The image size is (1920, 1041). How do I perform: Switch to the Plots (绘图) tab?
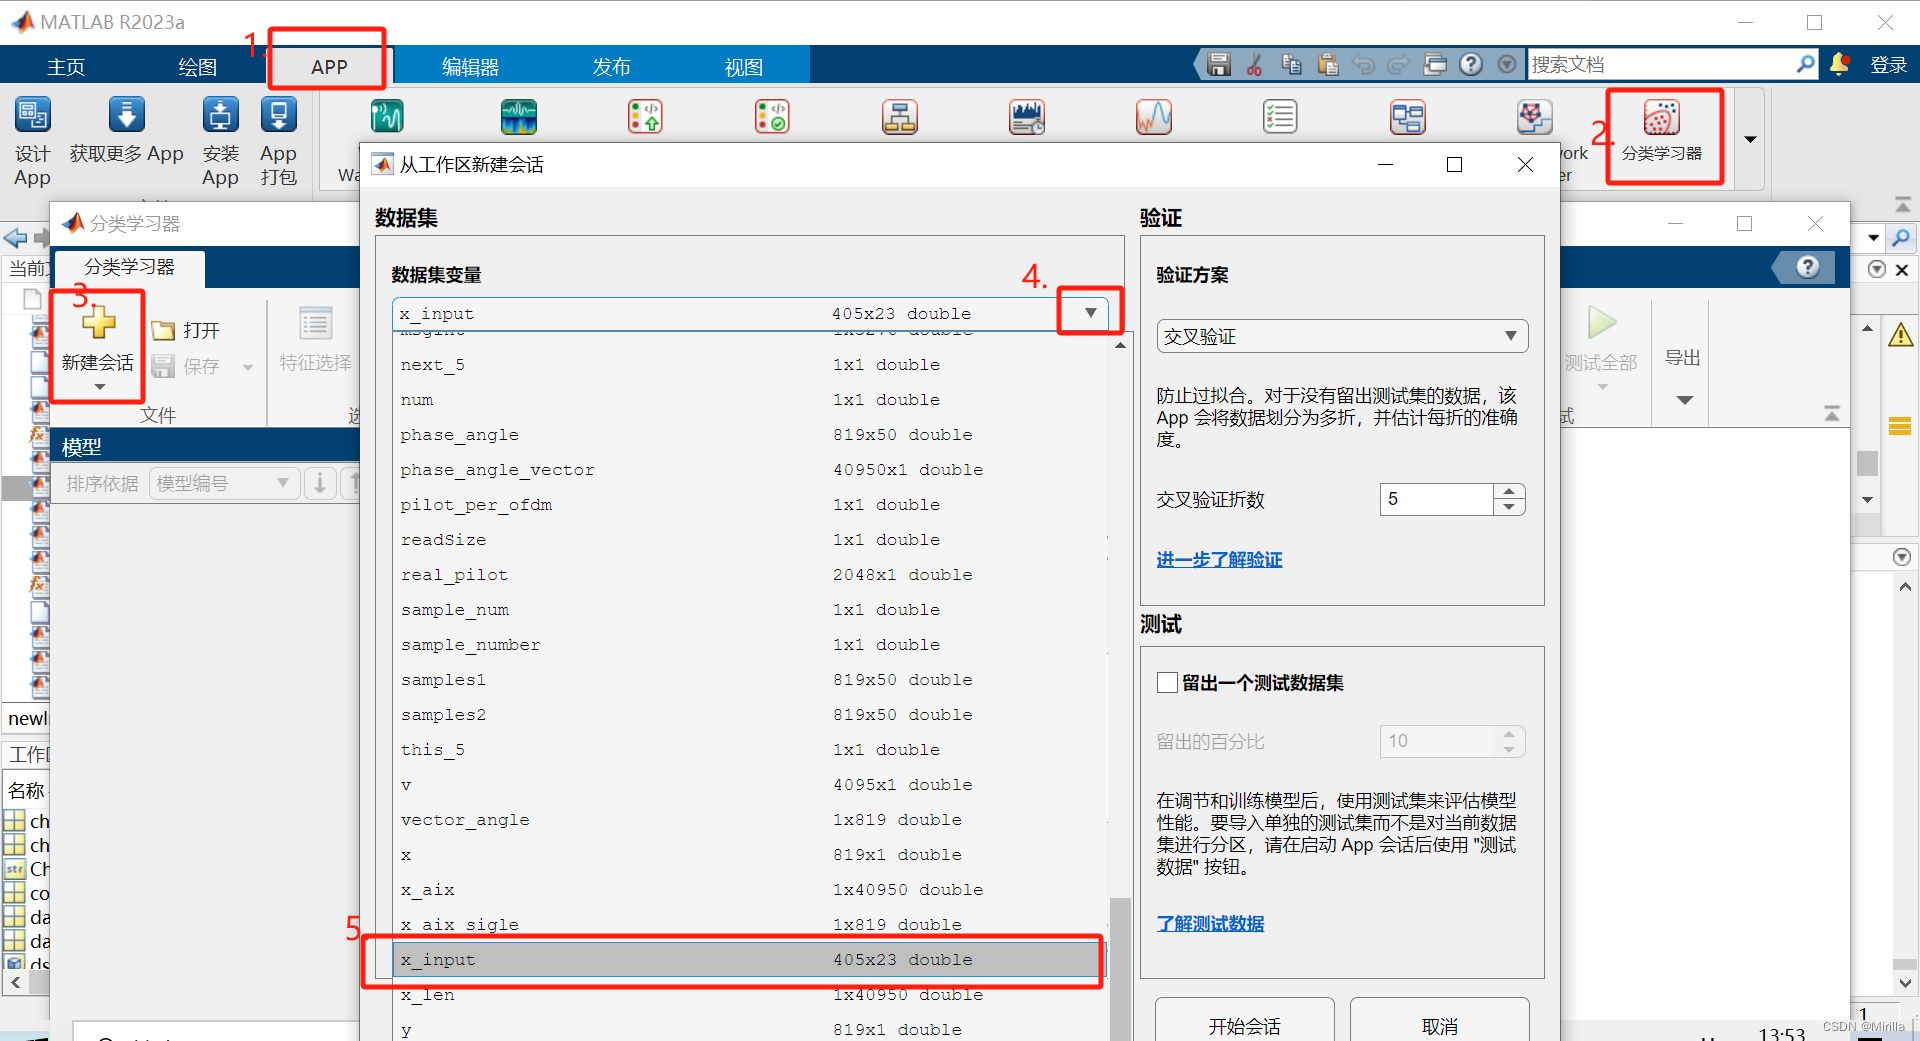coord(197,67)
